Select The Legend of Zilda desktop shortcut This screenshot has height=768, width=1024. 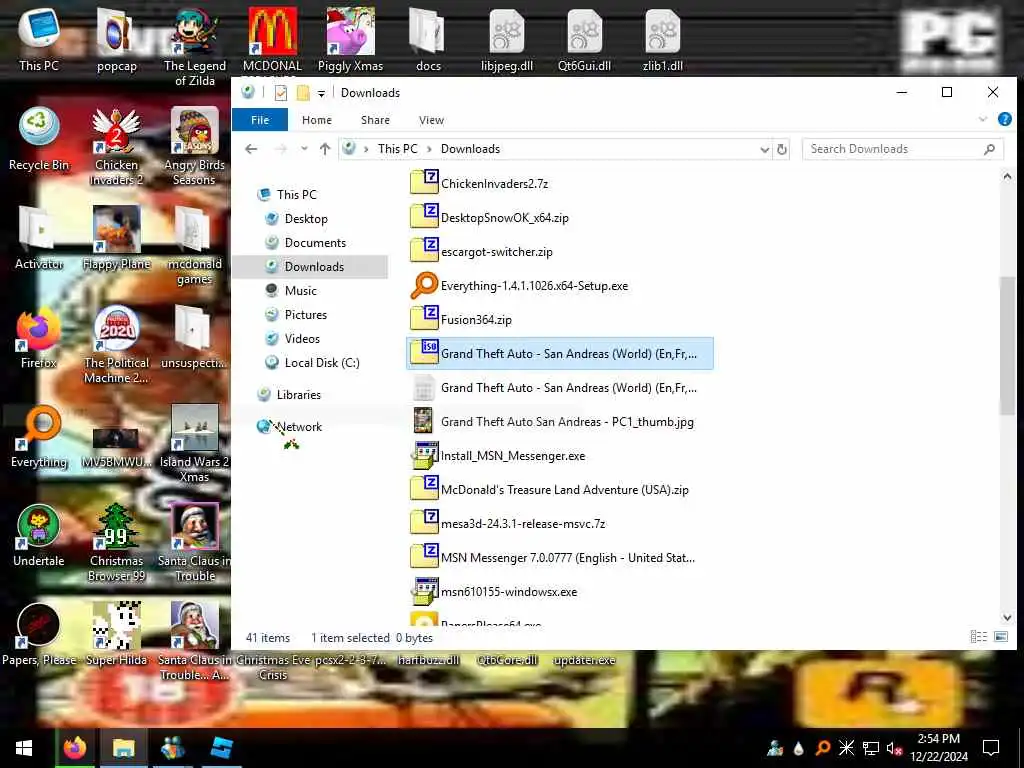point(195,47)
